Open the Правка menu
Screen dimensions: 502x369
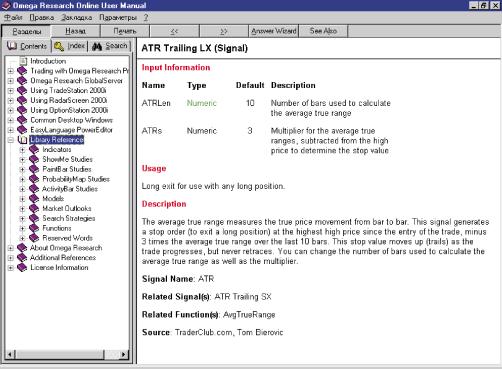(42, 17)
